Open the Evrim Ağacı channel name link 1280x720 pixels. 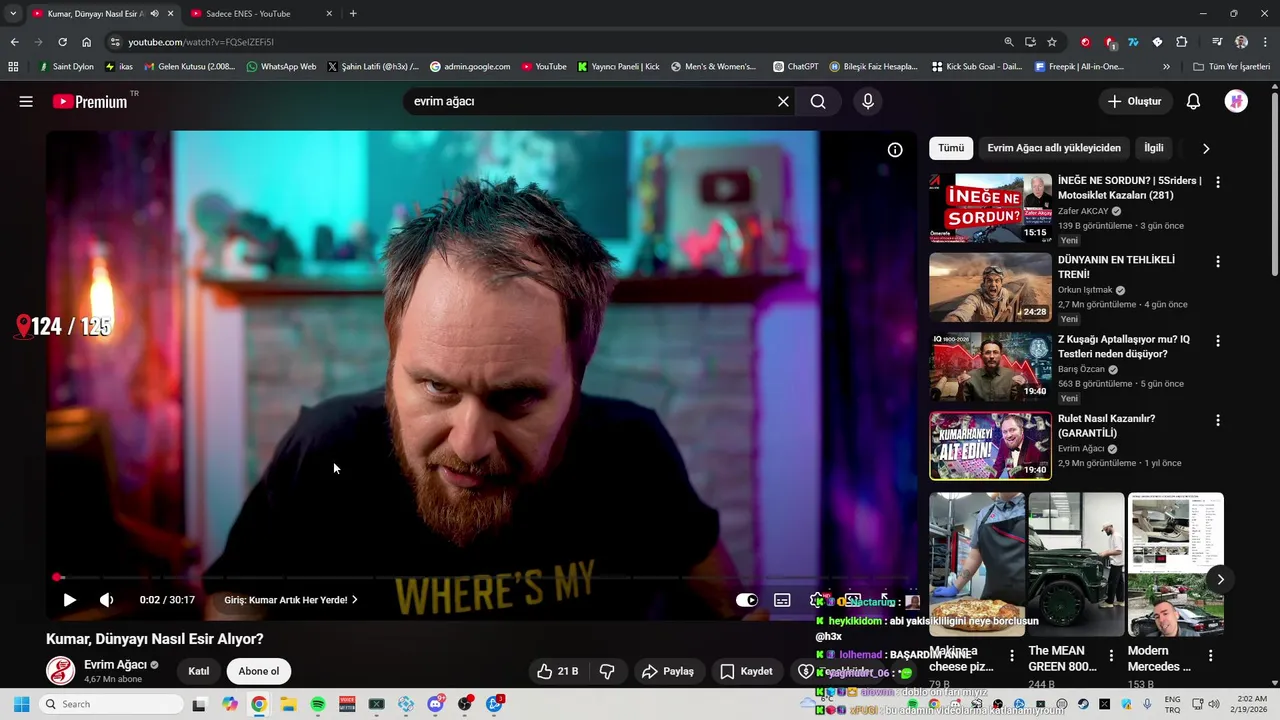[x=115, y=665]
